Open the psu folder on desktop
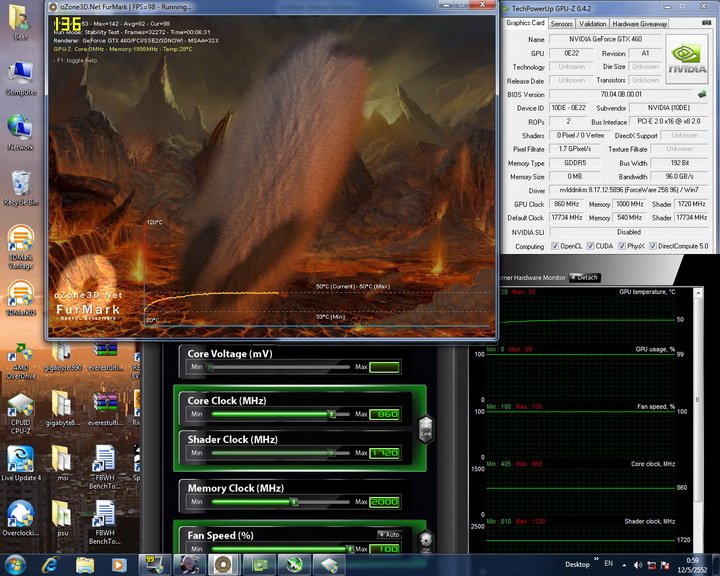The image size is (720, 576). [x=62, y=518]
